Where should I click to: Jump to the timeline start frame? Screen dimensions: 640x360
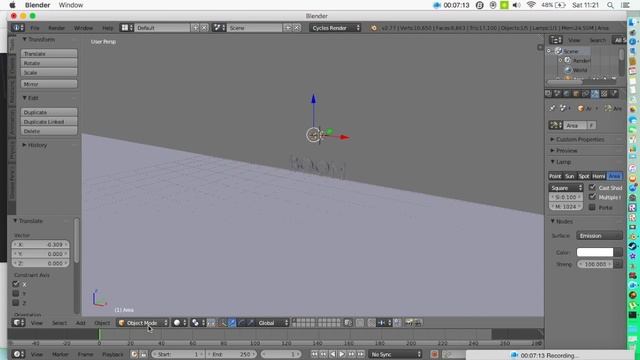[x=314, y=354]
